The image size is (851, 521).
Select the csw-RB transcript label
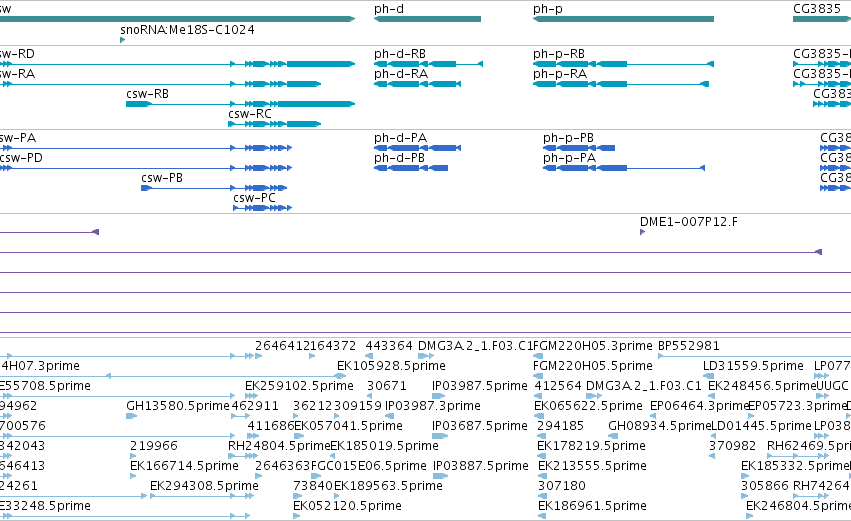(x=147, y=94)
